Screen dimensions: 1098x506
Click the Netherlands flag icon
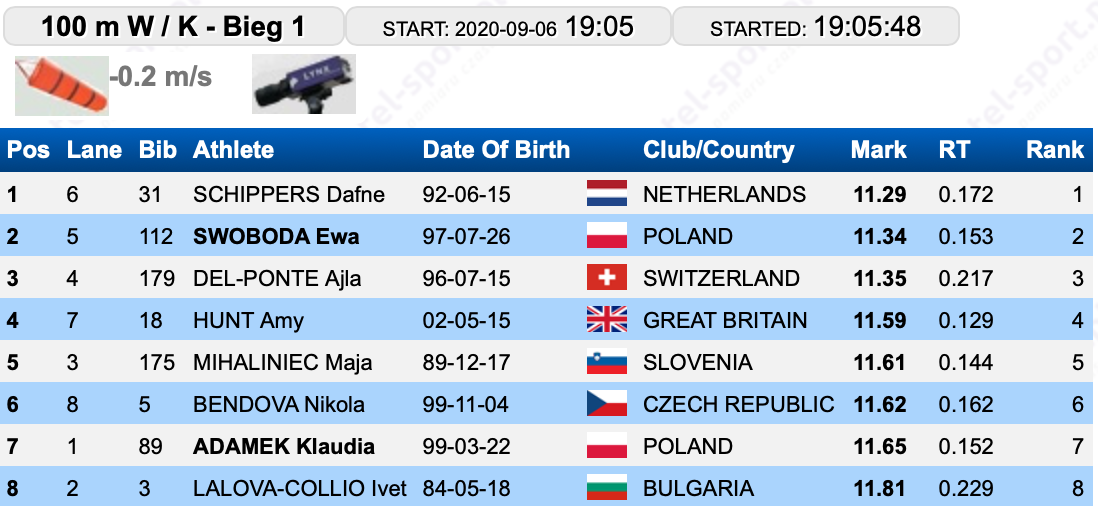click(606, 194)
